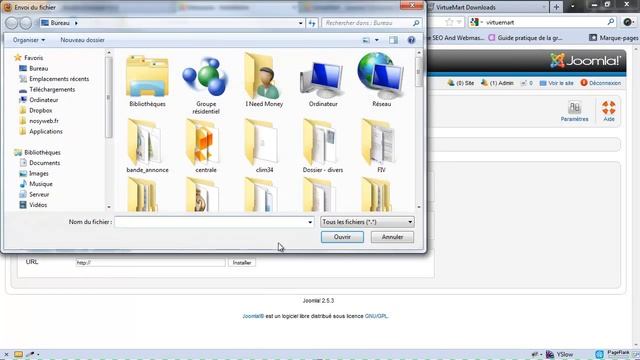The width and height of the screenshot is (640, 360).
Task: Open Dropbox in the sidebar
Action: 40,111
